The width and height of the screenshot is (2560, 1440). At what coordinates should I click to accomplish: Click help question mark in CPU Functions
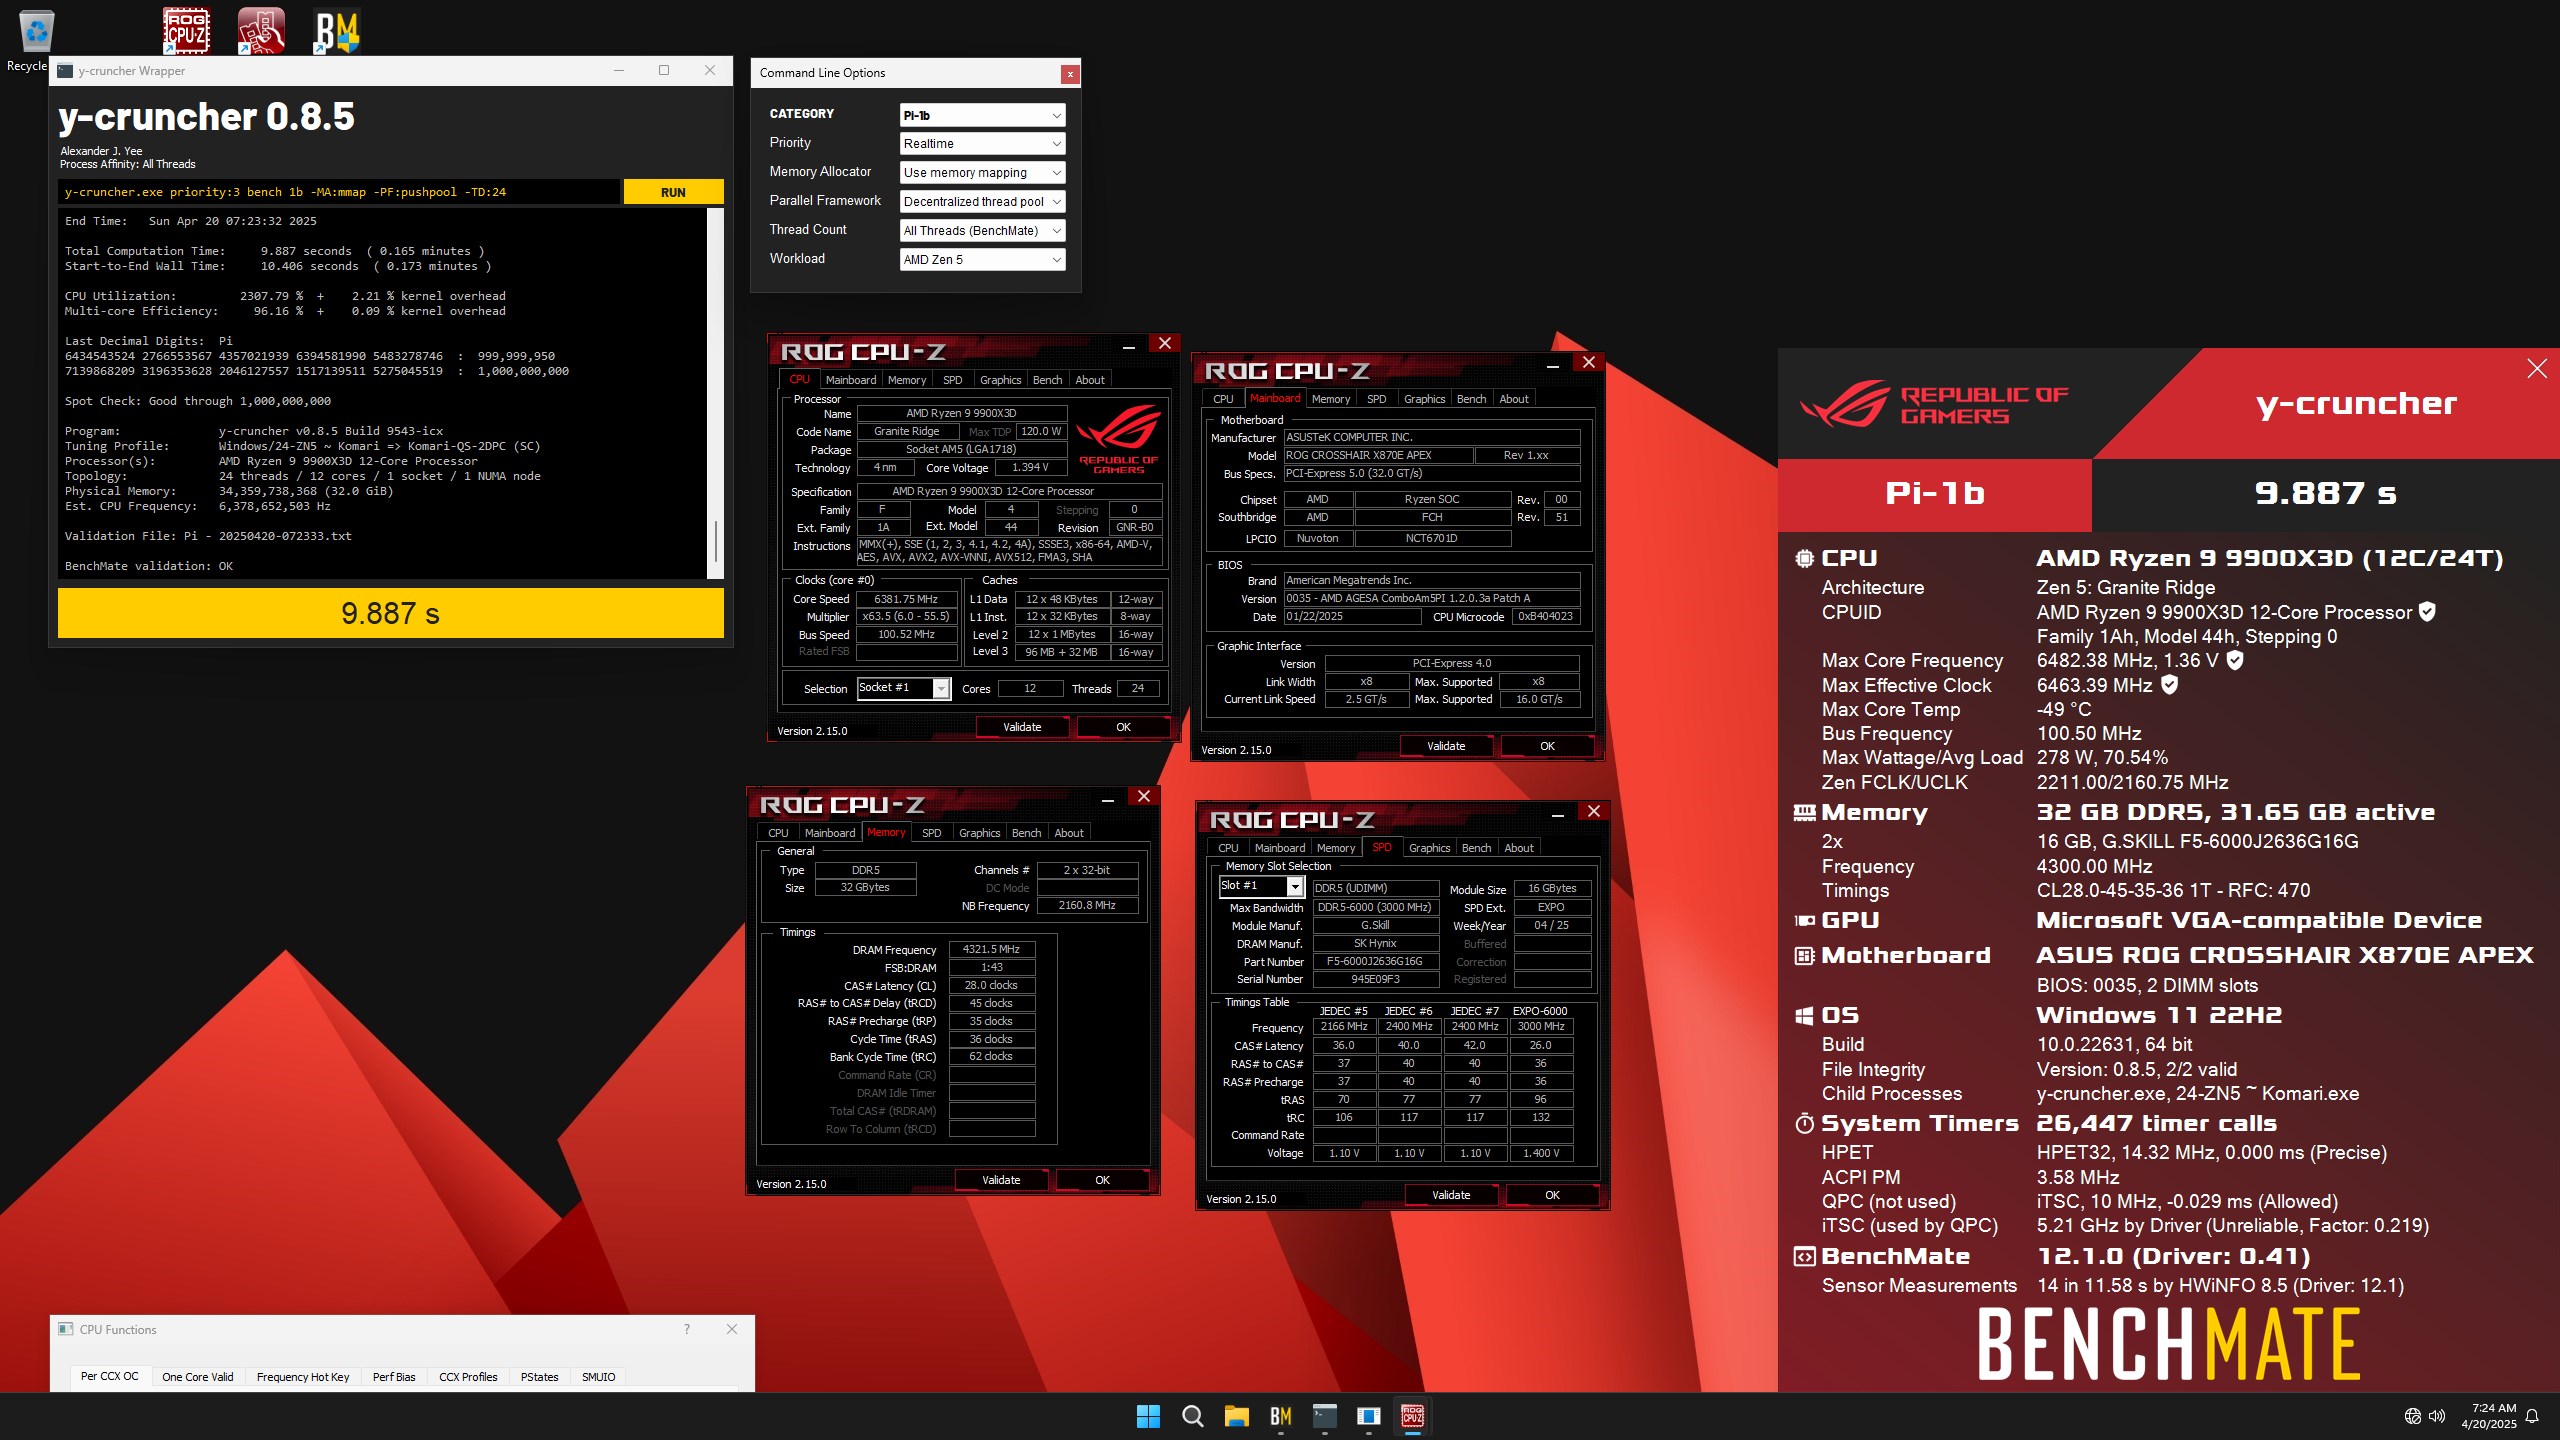[x=686, y=1329]
